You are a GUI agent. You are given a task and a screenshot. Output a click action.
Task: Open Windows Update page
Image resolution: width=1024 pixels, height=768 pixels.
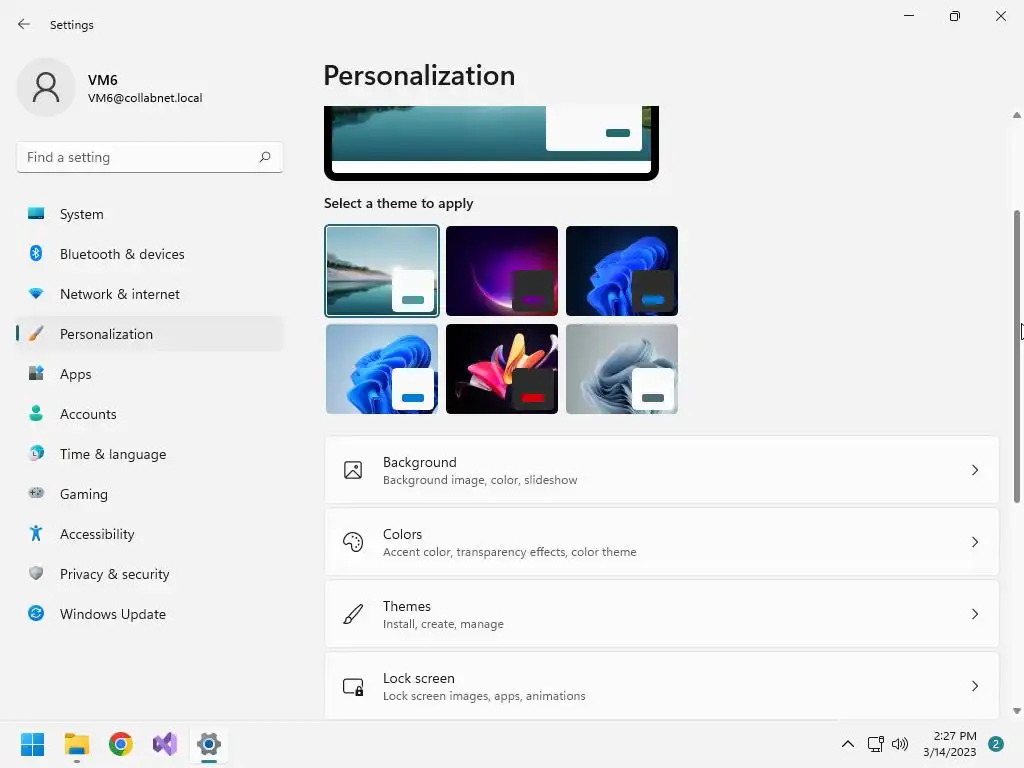(150, 613)
